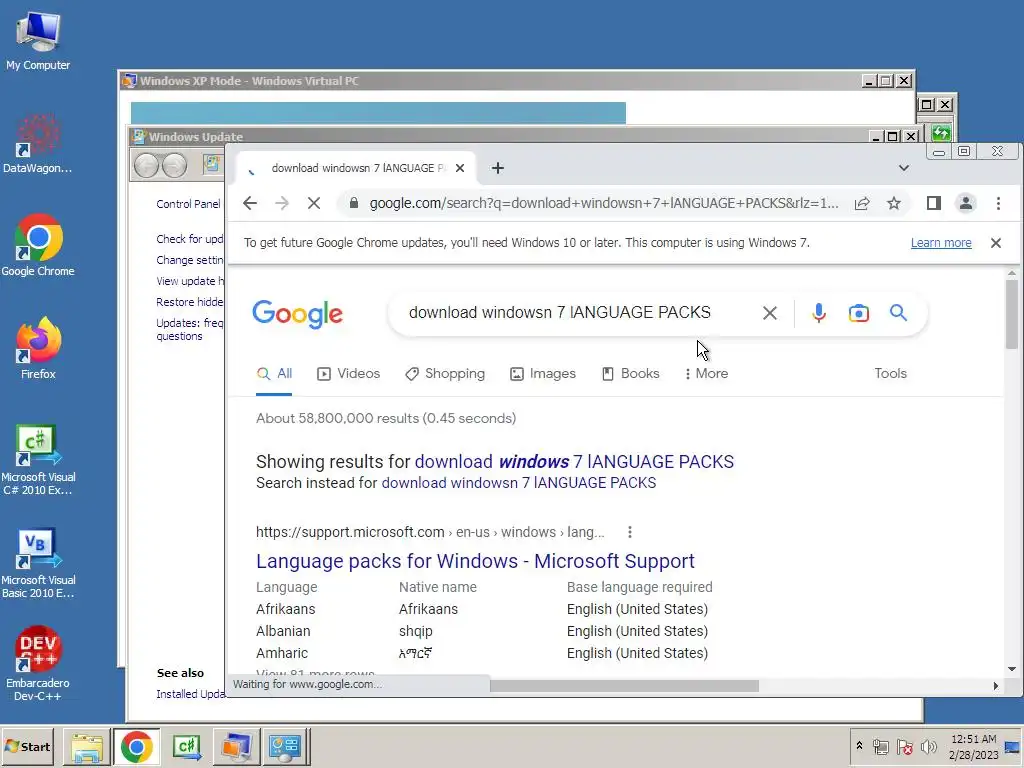Show hidden tray icons arrow
The image size is (1024, 768).
[x=859, y=746]
